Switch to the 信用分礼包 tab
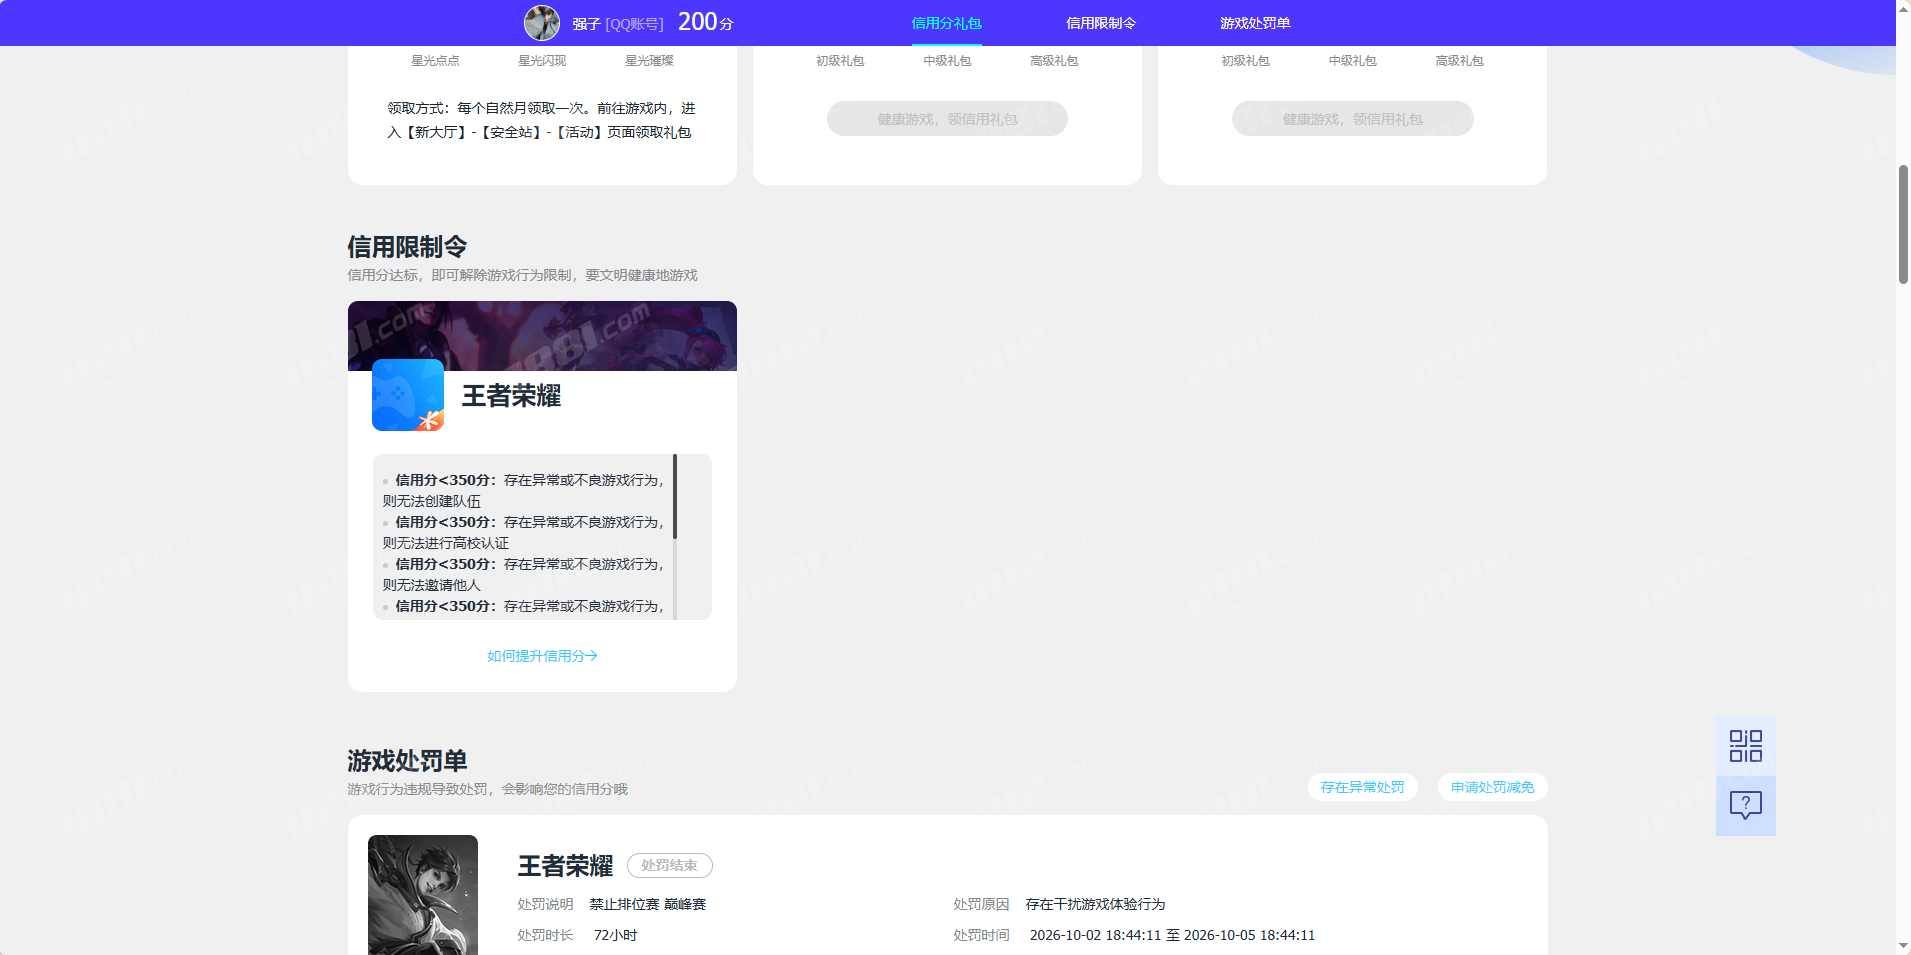Viewport: 1911px width, 955px height. click(946, 23)
